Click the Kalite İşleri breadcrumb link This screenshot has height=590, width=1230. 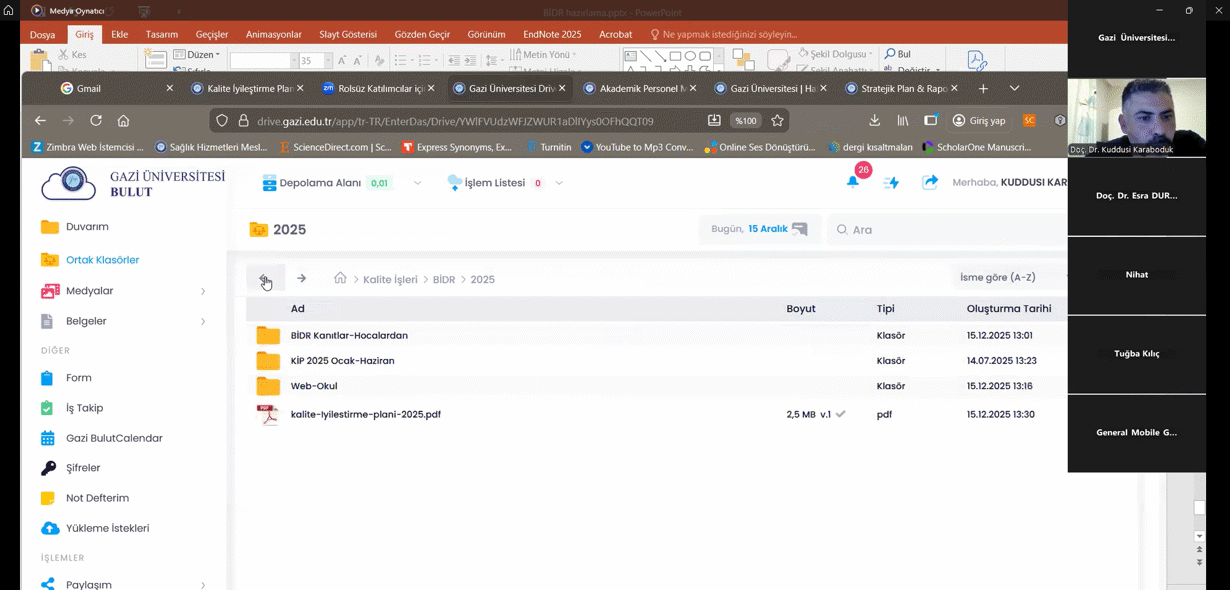pyautogui.click(x=390, y=280)
